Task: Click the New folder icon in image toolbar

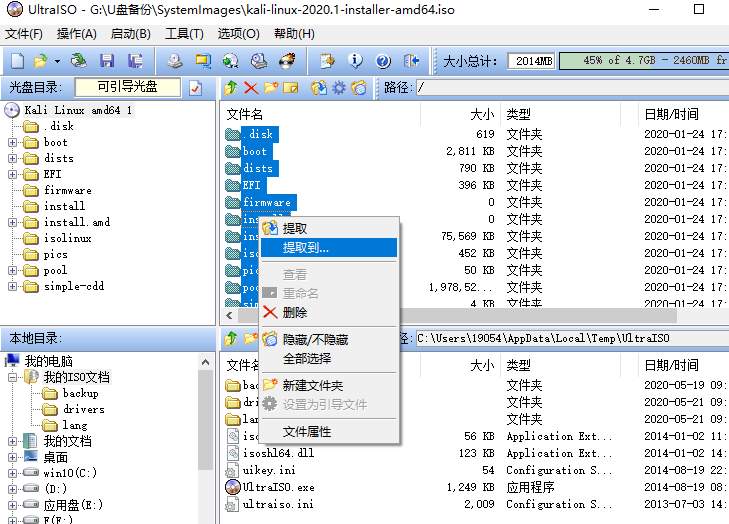Action: point(271,87)
